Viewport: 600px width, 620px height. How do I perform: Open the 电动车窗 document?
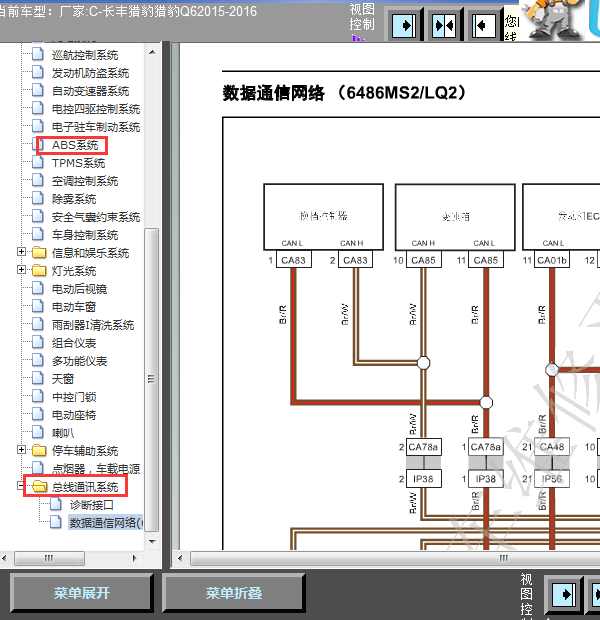pos(74,307)
